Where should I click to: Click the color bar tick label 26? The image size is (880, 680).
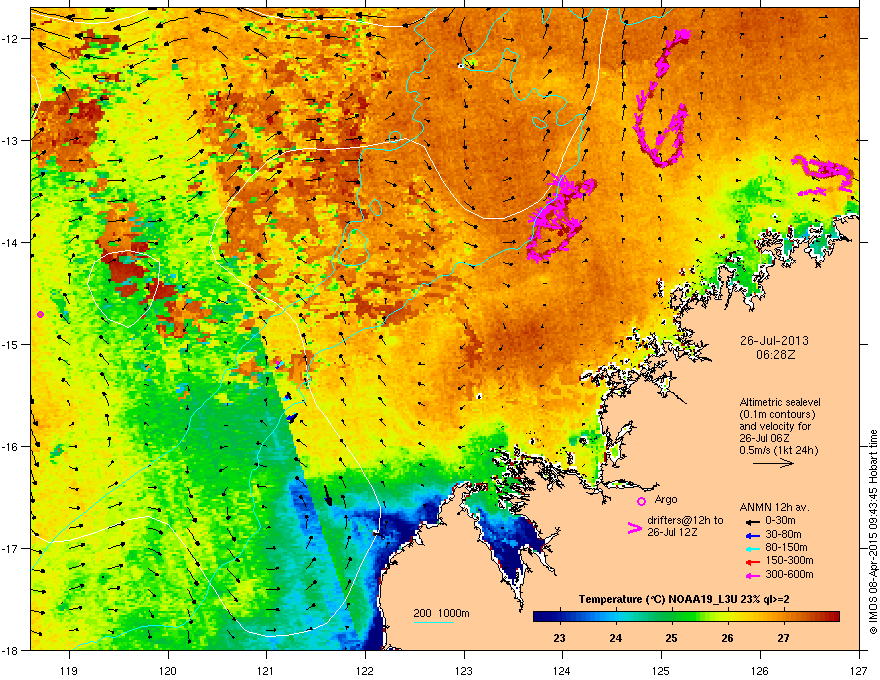click(727, 638)
